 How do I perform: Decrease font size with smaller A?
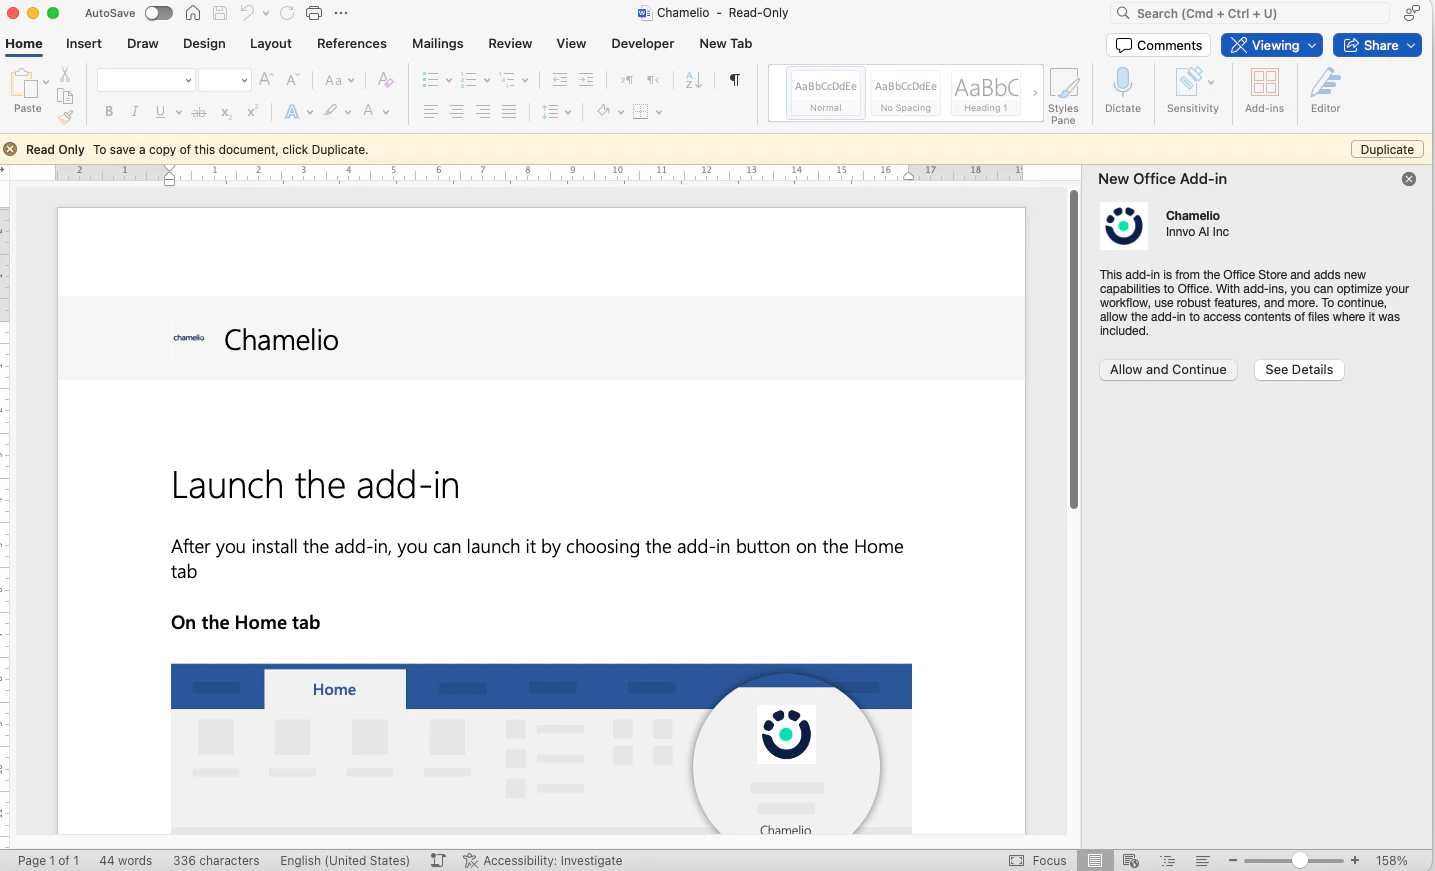pyautogui.click(x=292, y=80)
